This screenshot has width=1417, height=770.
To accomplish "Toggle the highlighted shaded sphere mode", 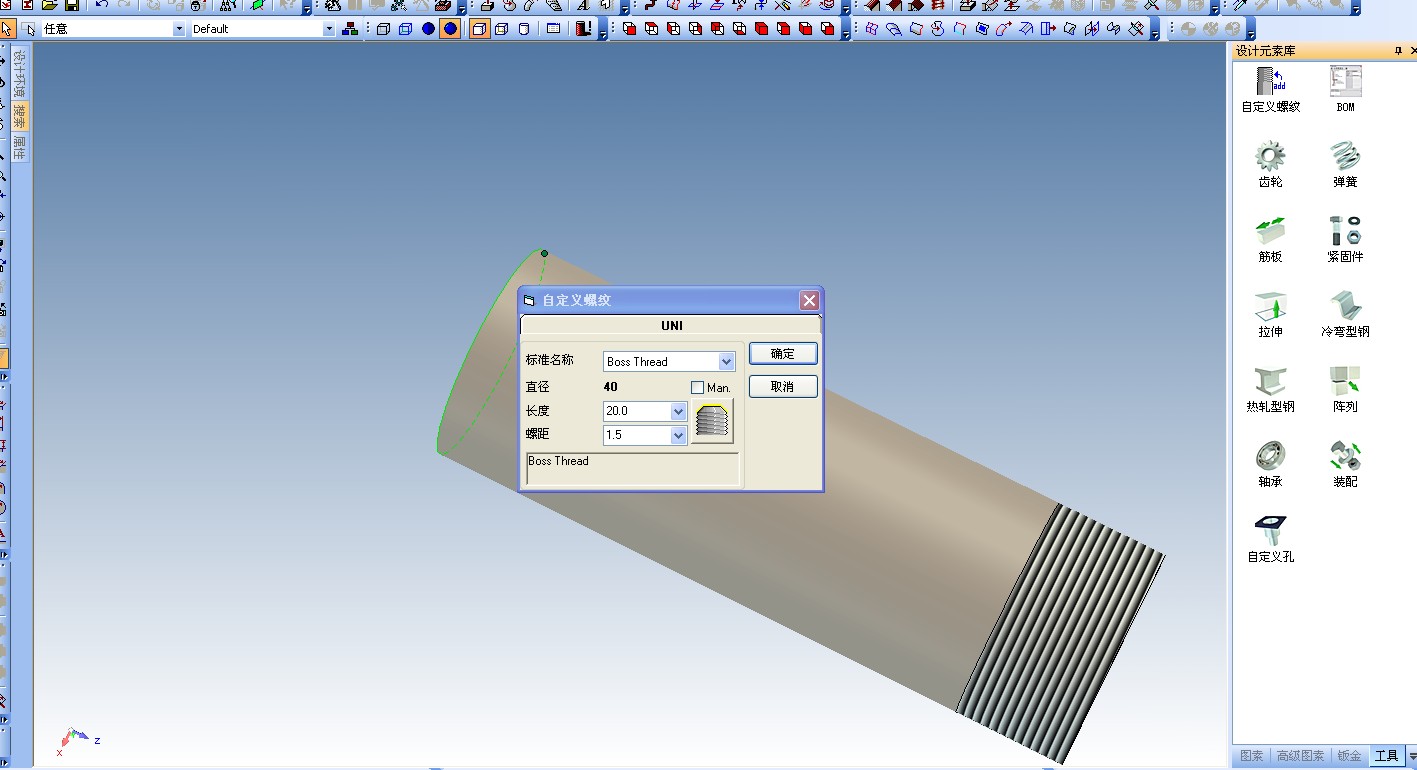I will 450,29.
